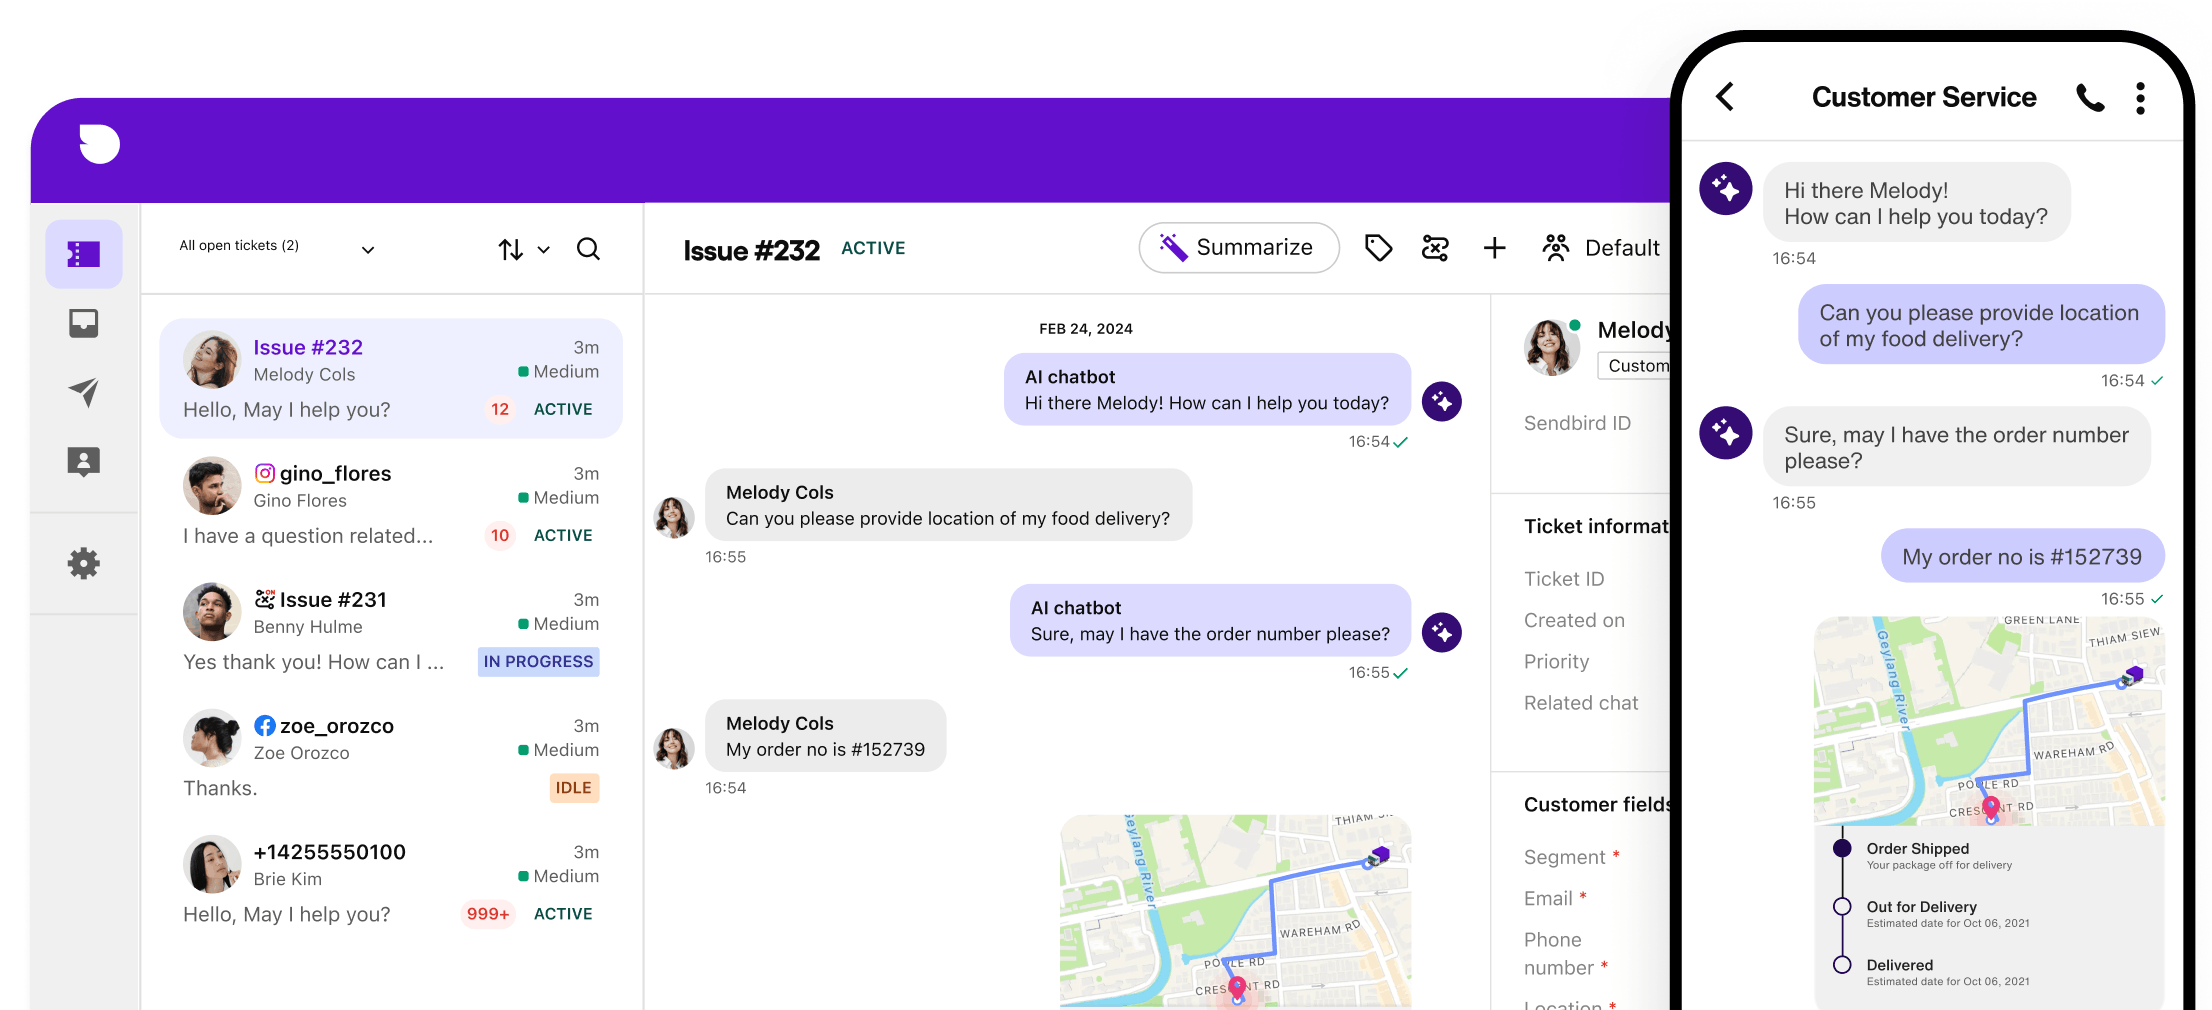Search tickets with the magnifier icon
The image size is (2212, 1010).
click(x=588, y=249)
